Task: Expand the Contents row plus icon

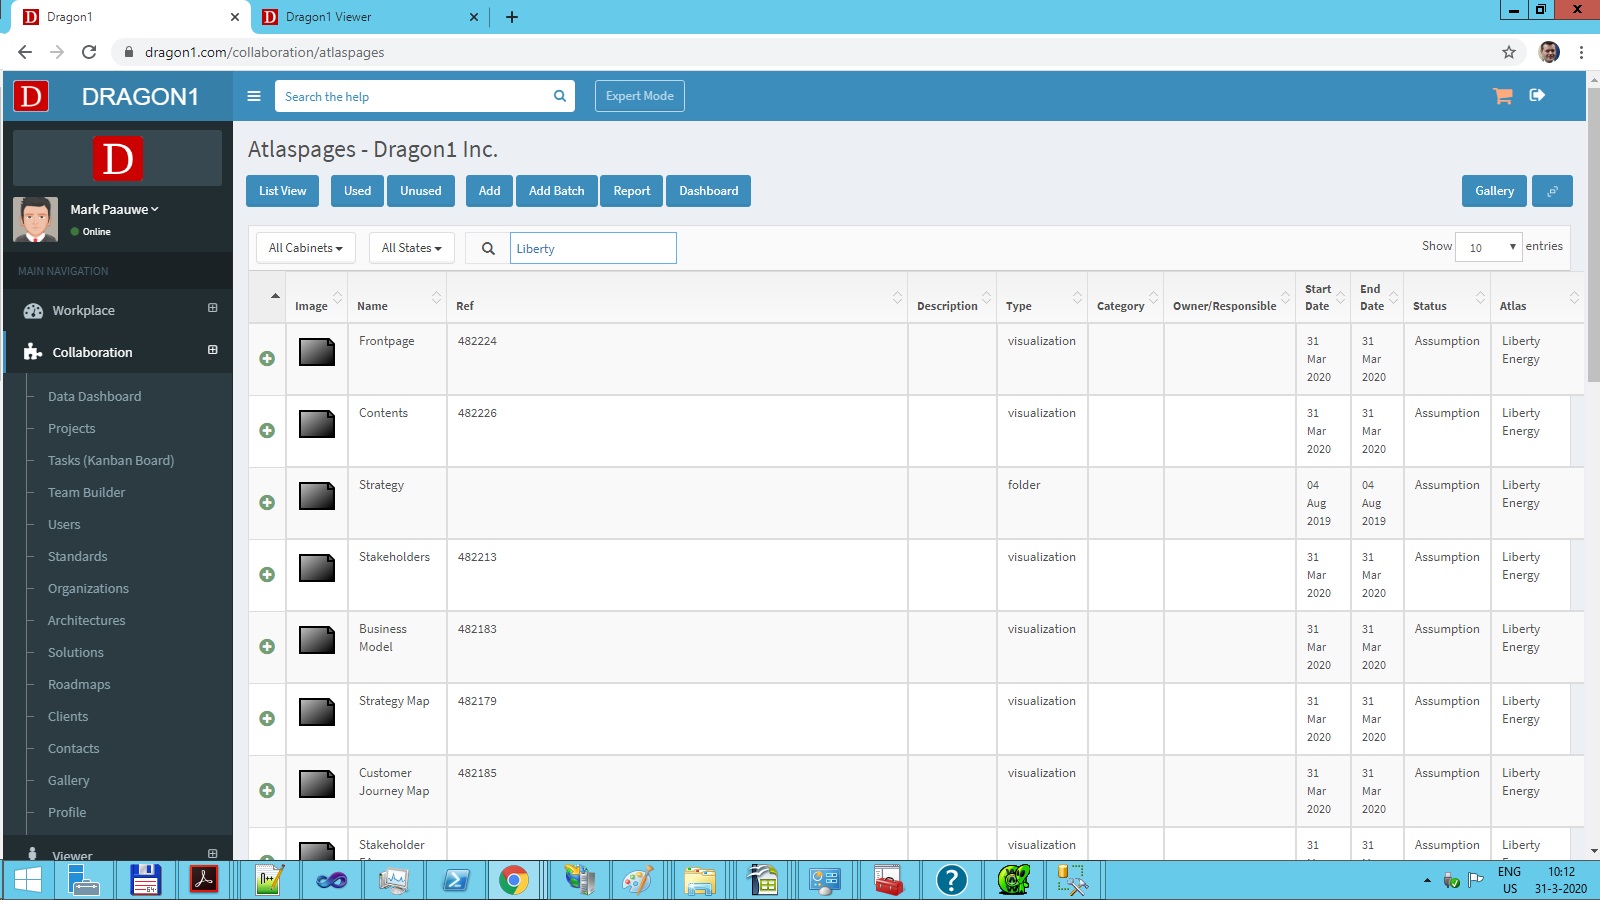Action: tap(267, 430)
